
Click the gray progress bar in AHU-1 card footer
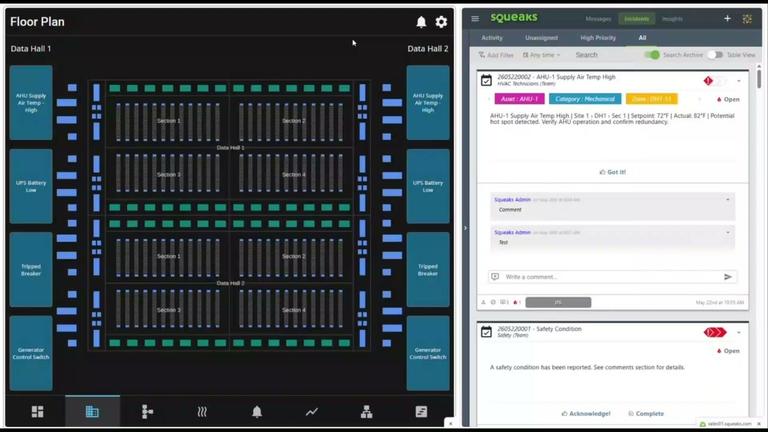click(x=558, y=302)
